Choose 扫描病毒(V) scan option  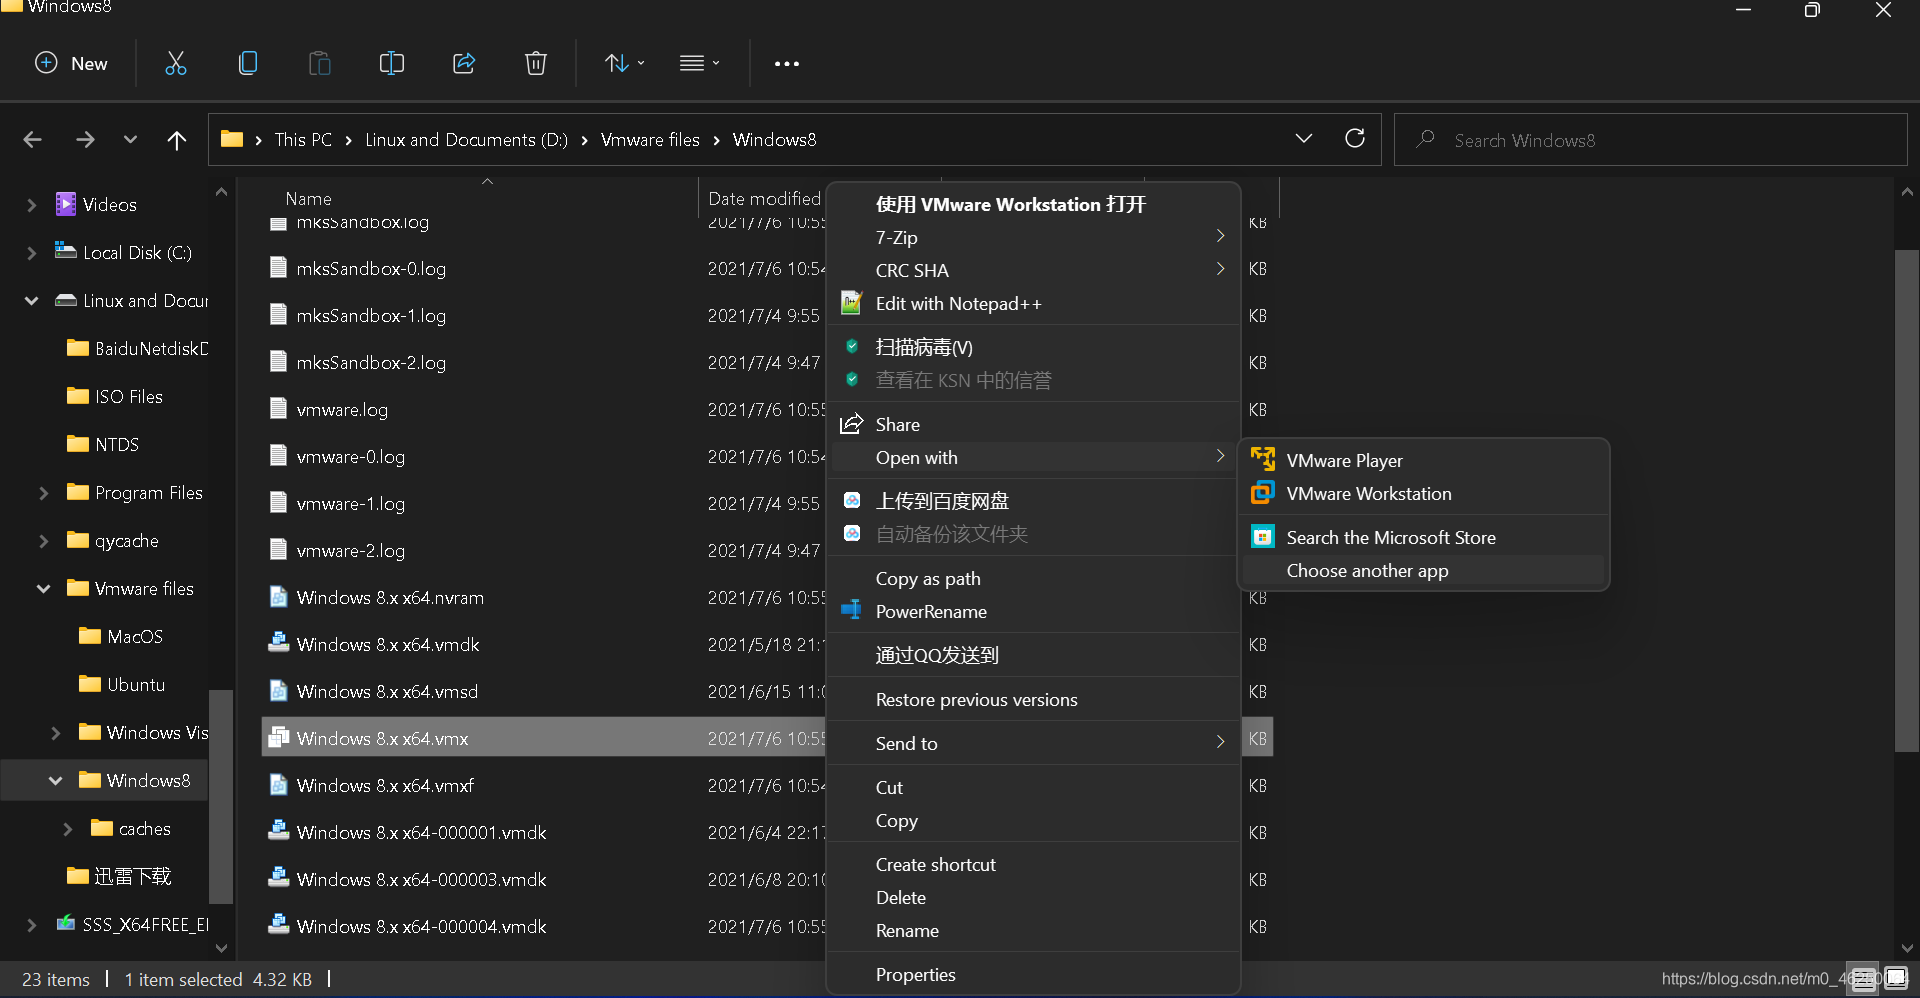(x=1034, y=347)
